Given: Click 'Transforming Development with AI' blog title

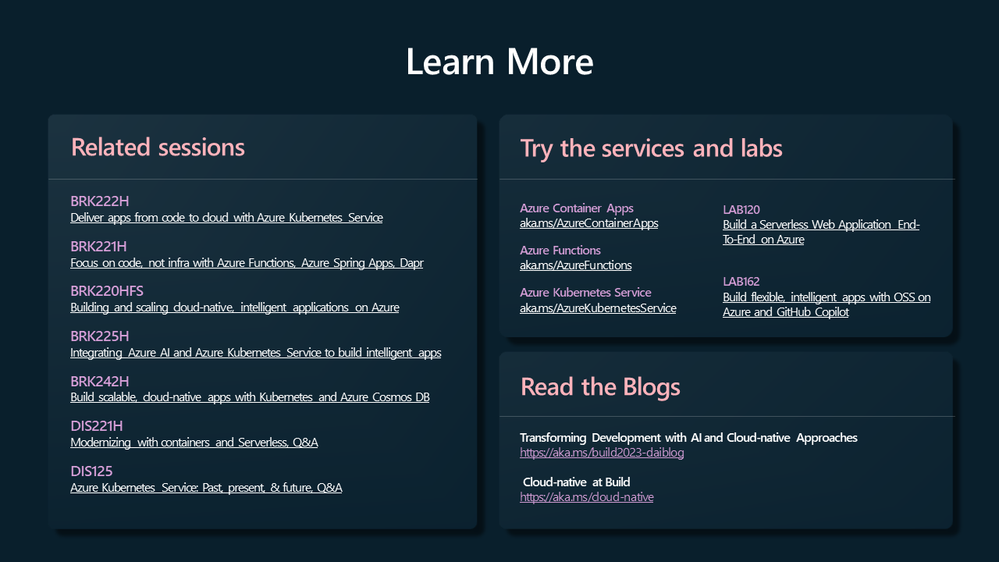Looking at the screenshot, I should point(688,438).
